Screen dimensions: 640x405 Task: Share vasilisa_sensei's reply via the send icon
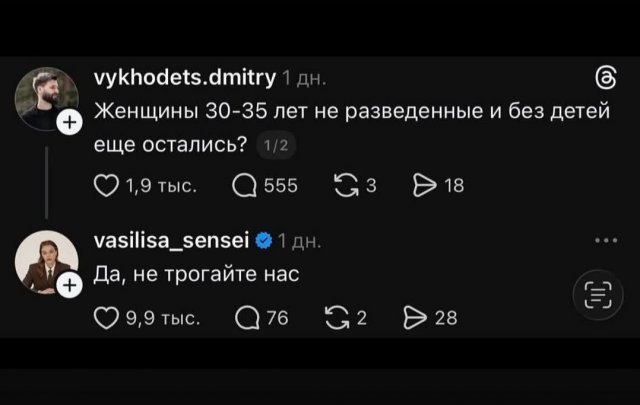(x=415, y=318)
